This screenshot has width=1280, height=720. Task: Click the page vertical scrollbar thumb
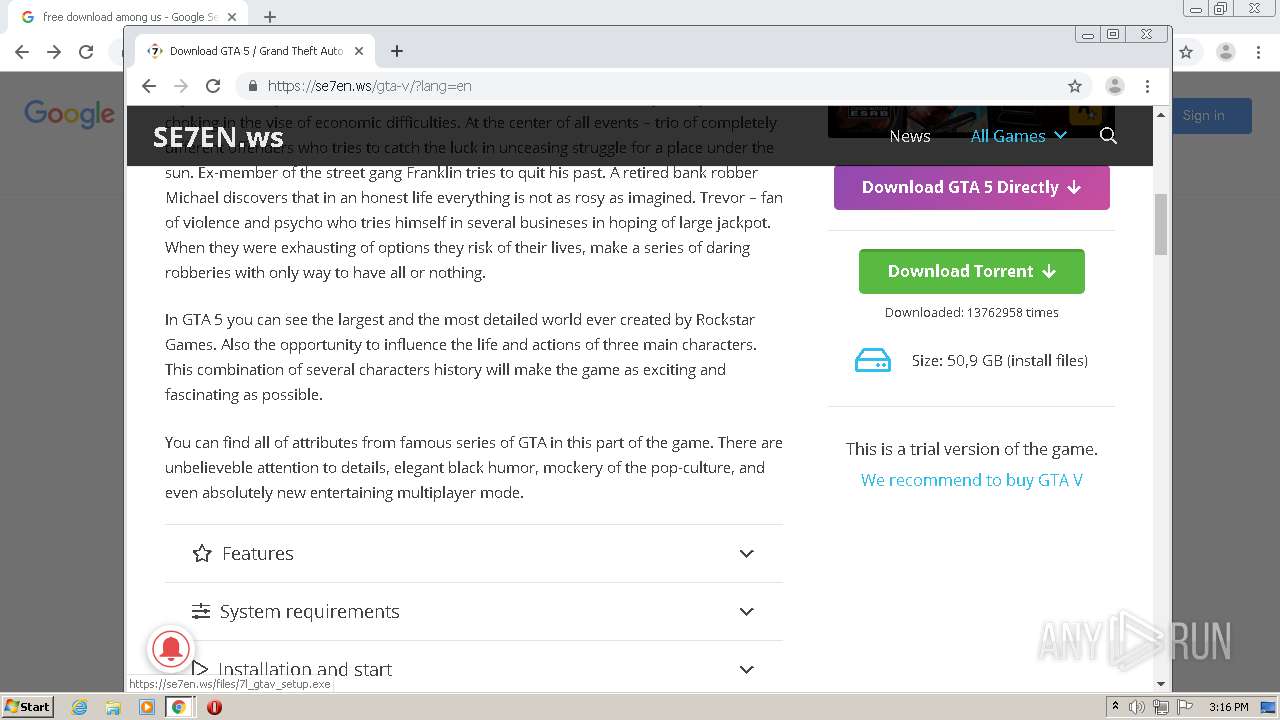pos(1161,224)
